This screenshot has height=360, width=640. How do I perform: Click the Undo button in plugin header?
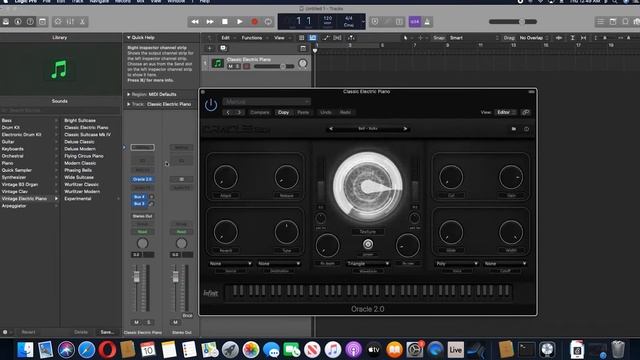tap(325, 112)
